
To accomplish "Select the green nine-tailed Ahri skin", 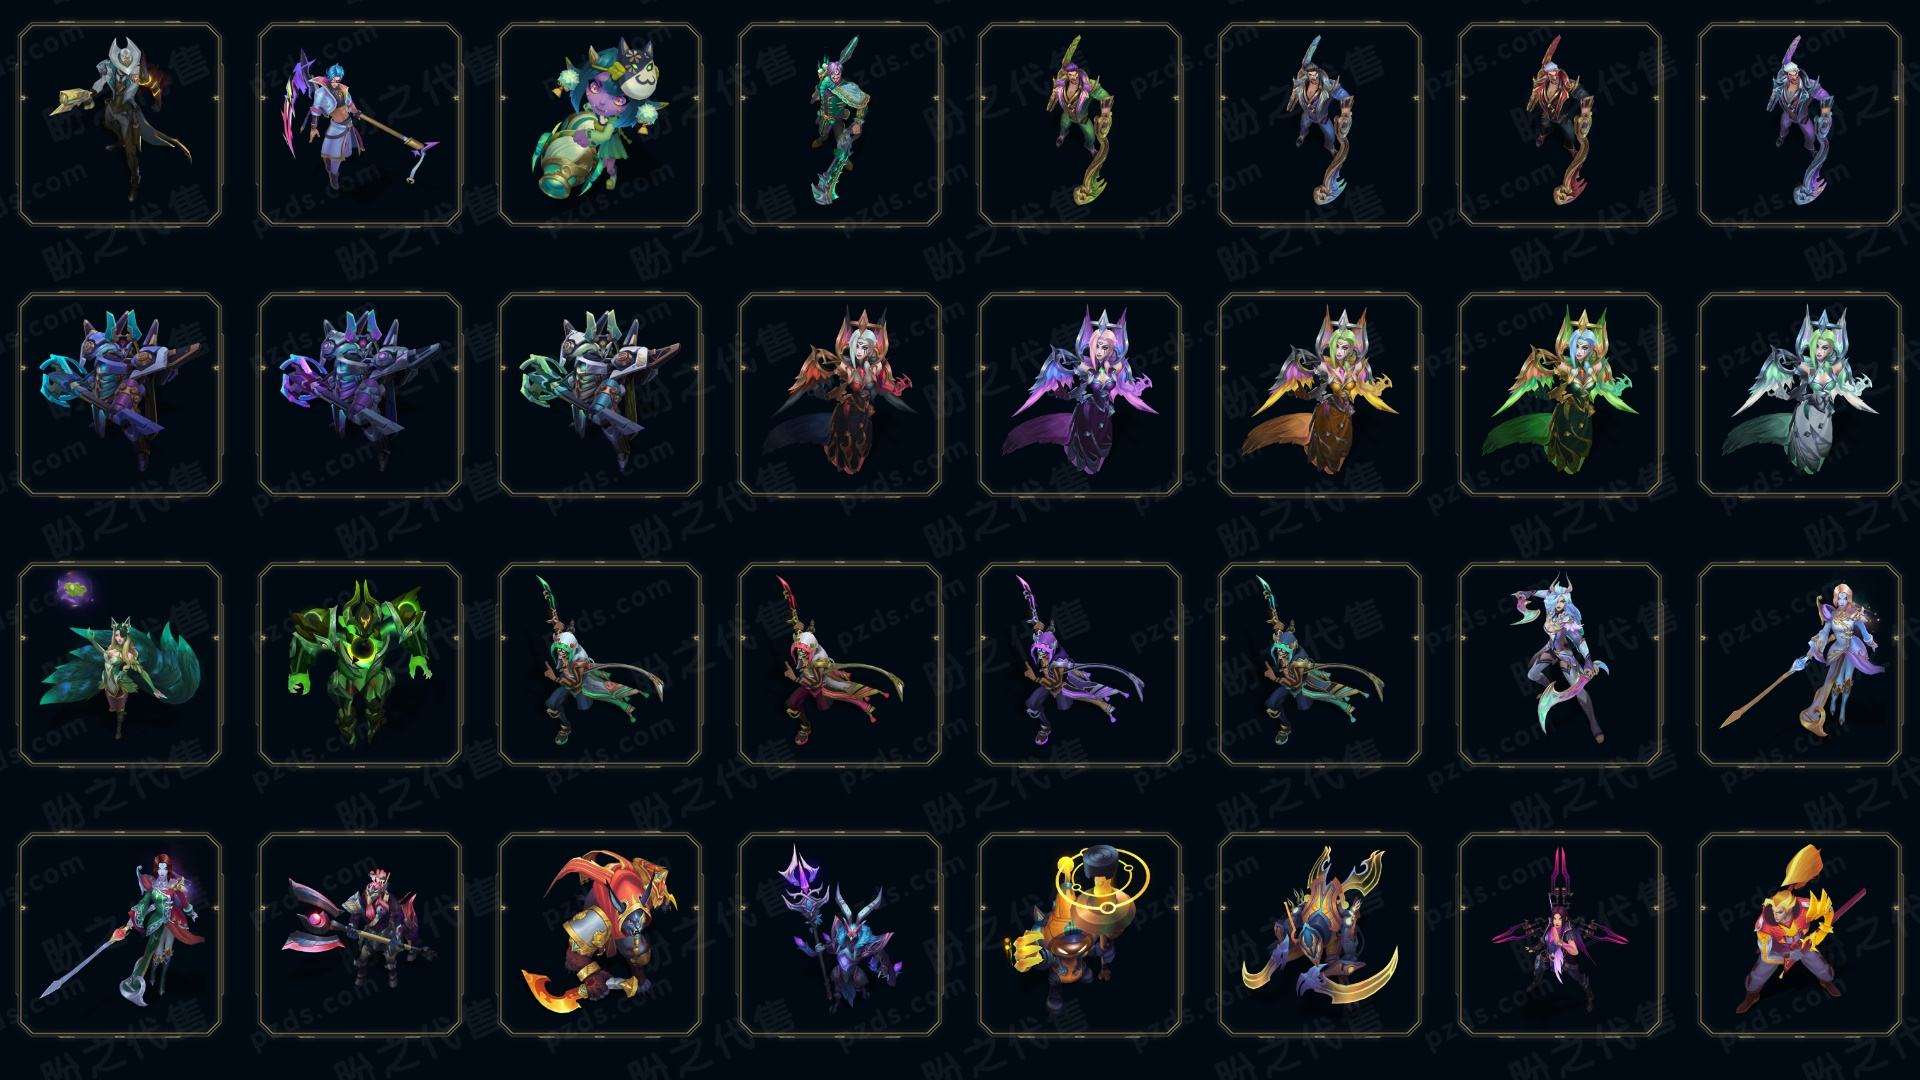I will tap(120, 664).
